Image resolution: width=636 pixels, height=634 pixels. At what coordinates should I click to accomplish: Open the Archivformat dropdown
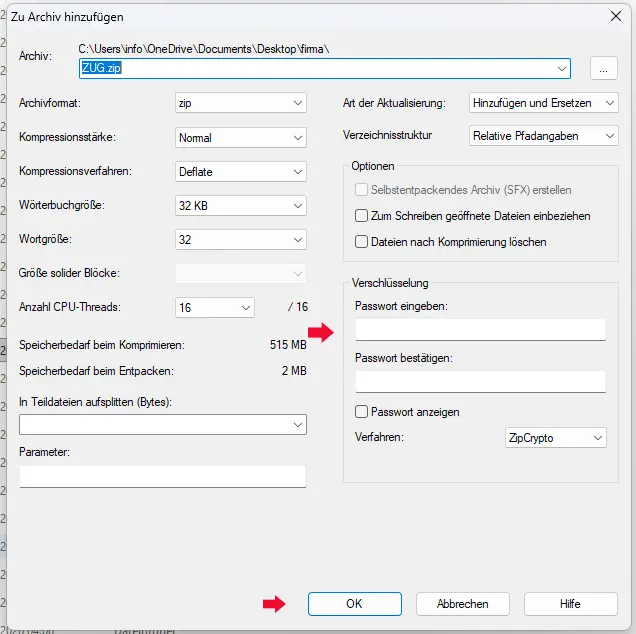[241, 103]
